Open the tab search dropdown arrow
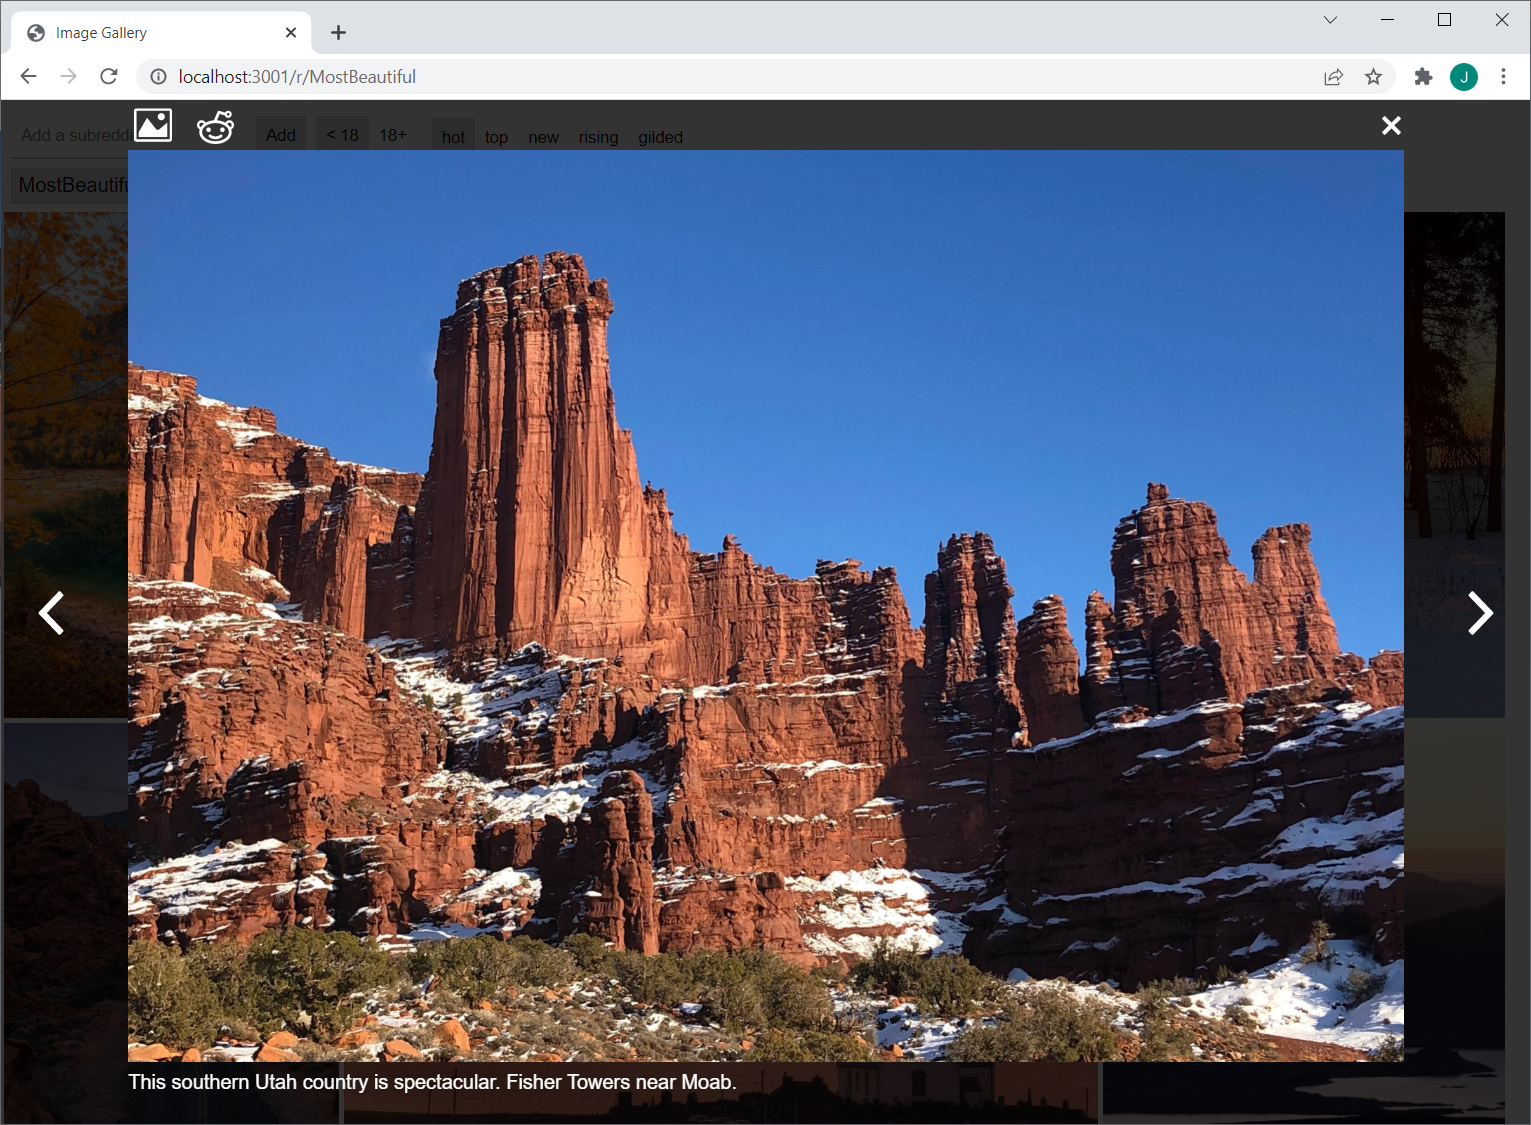1531x1125 pixels. 1330,20
